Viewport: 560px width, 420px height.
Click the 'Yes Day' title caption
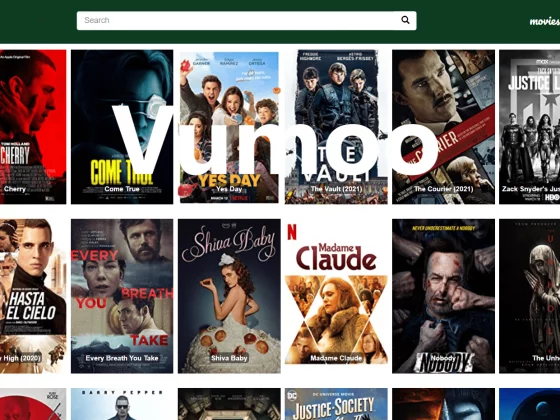[x=229, y=189]
